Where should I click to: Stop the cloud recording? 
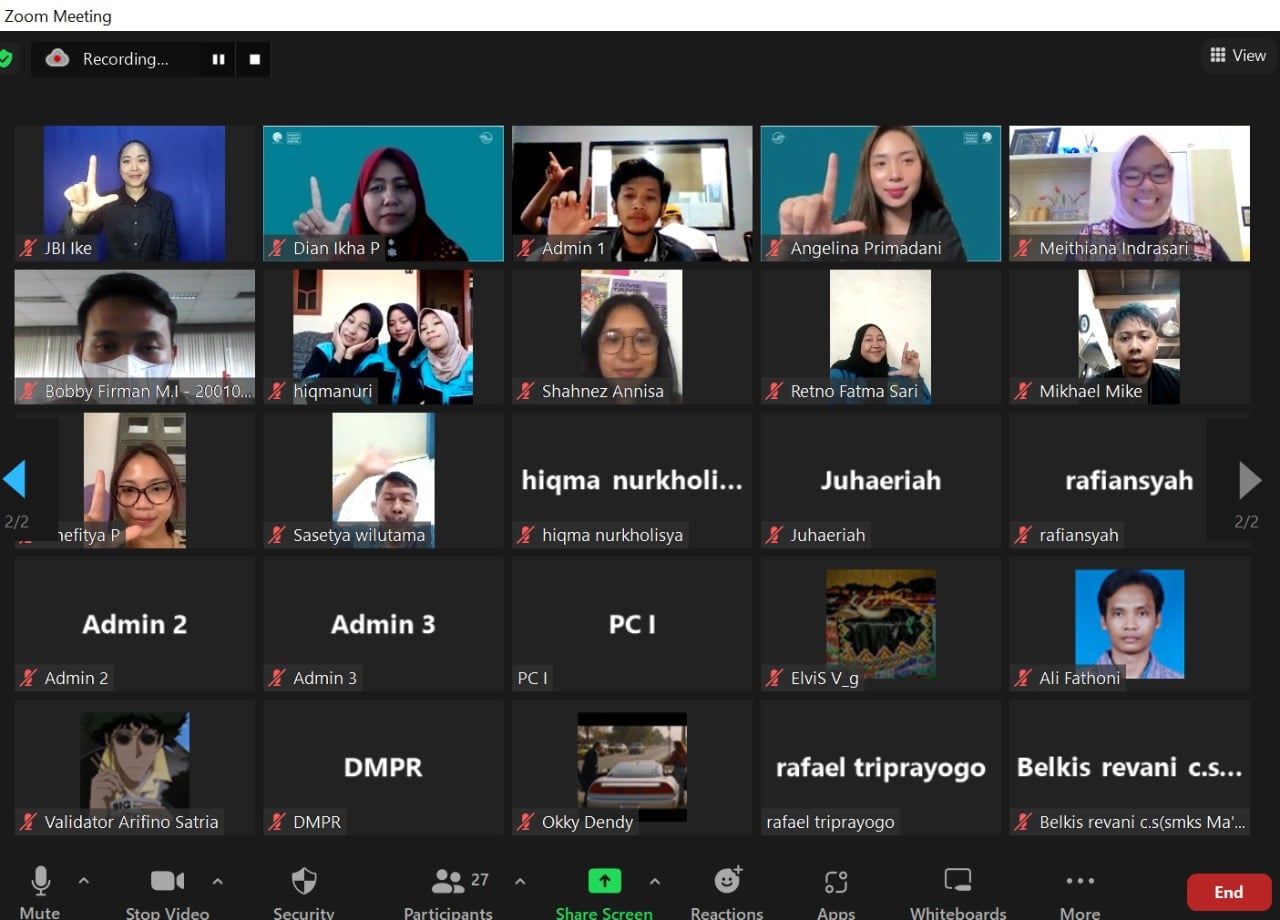(x=253, y=59)
